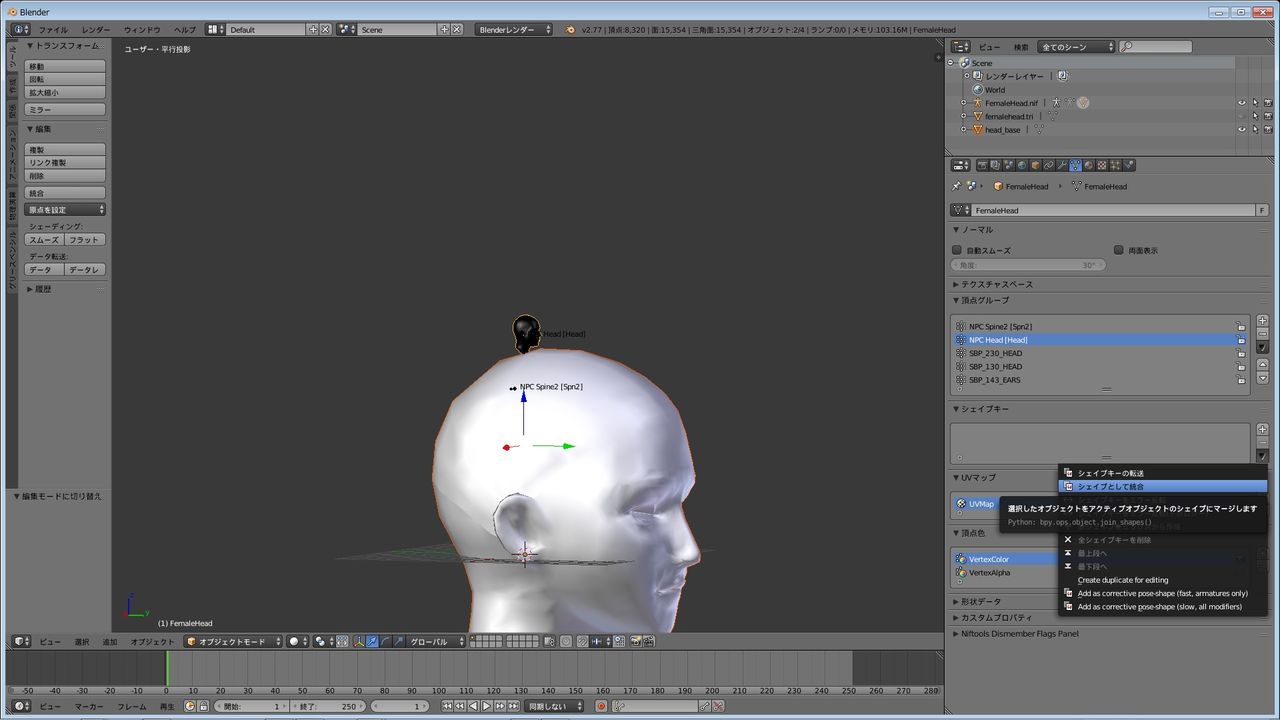
Task: Click the スムーズ shading button
Action: pos(44,240)
